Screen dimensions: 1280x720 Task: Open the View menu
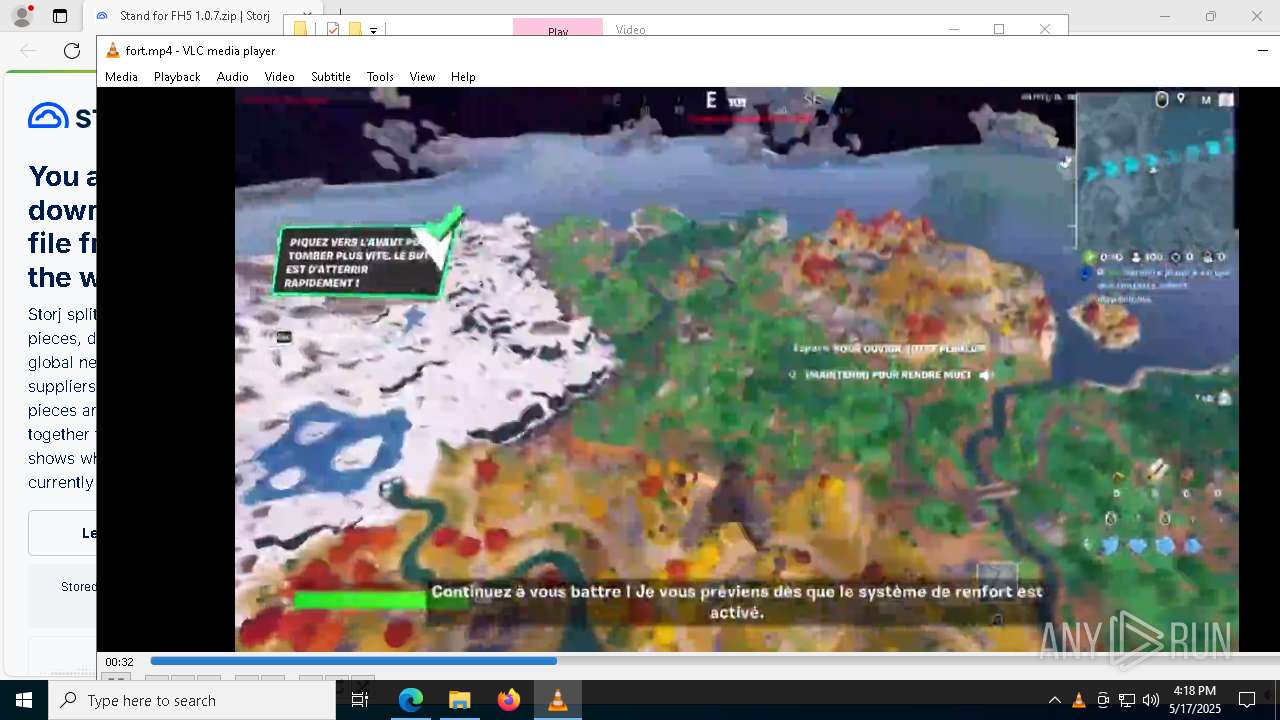422,77
